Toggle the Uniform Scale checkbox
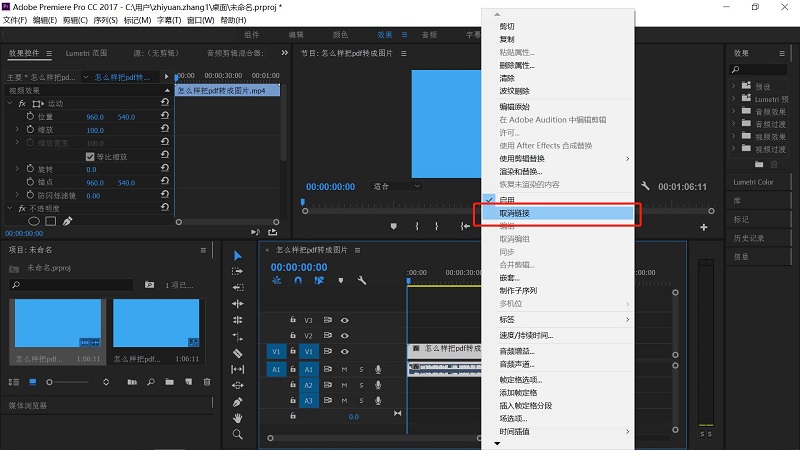 point(90,157)
